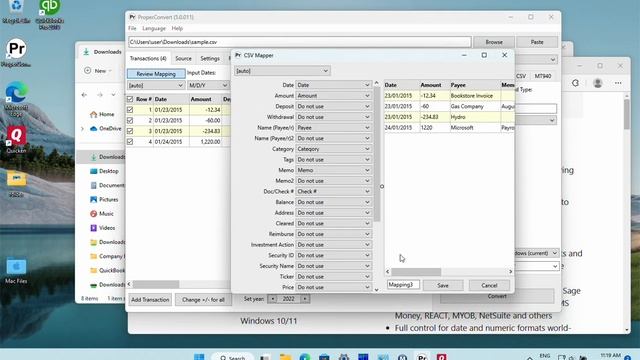640x360 pixels.
Task: Open Edge browser from the taskbar
Action: point(304,357)
